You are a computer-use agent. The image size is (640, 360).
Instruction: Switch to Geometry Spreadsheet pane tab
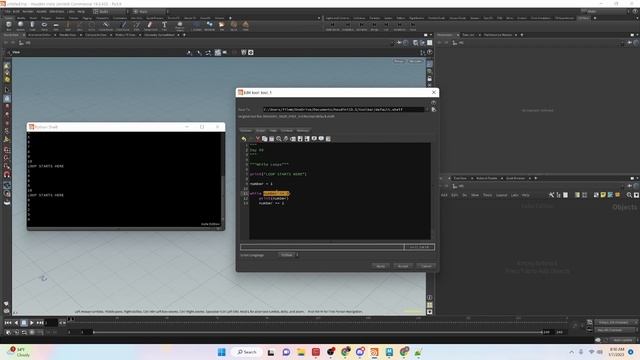[x=159, y=35]
